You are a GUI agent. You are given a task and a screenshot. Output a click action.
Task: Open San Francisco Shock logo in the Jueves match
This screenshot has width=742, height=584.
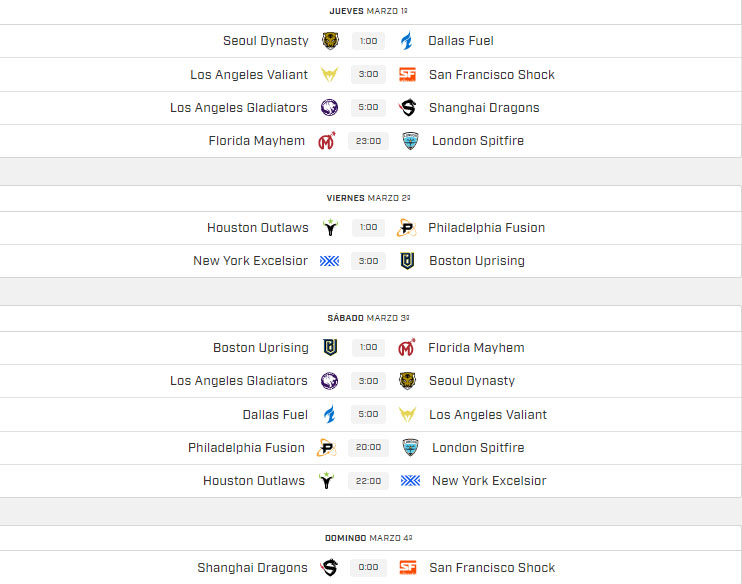pyautogui.click(x=407, y=74)
